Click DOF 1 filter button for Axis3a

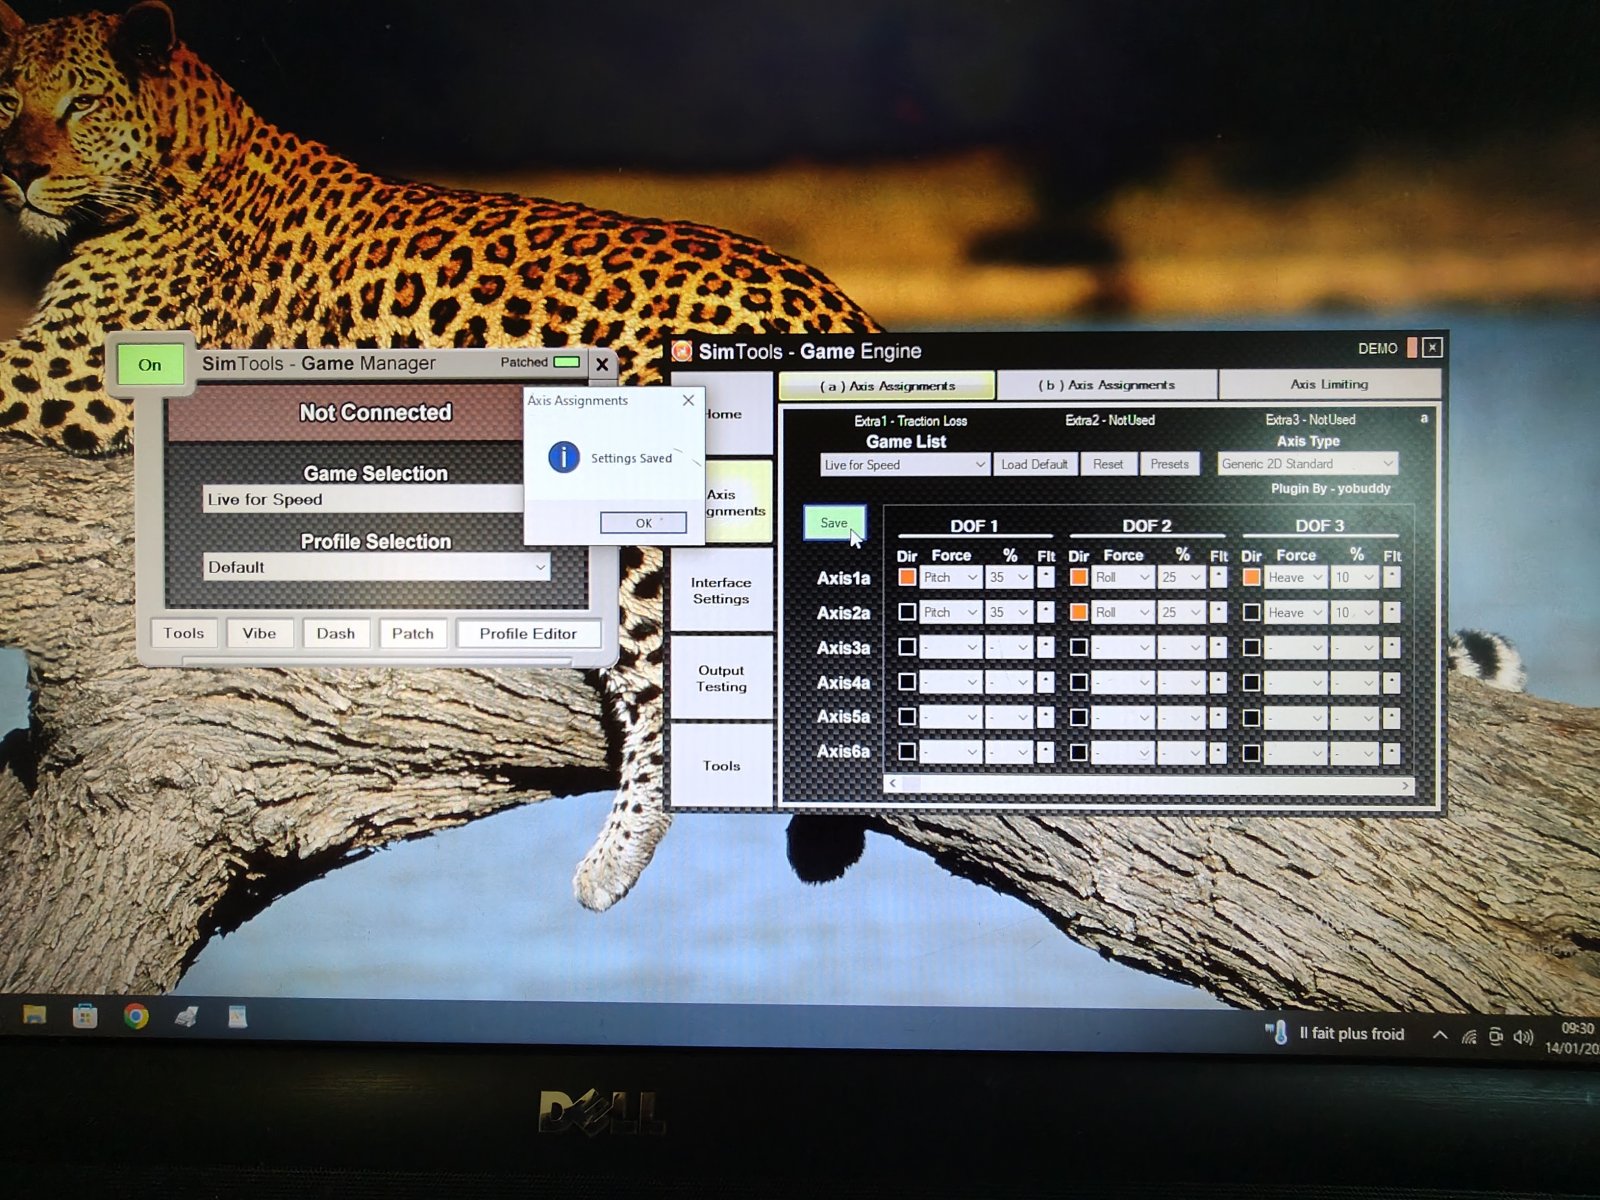click(x=1046, y=647)
